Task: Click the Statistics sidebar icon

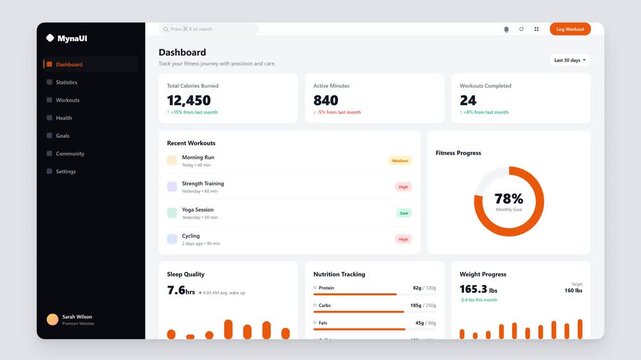Action: click(49, 82)
